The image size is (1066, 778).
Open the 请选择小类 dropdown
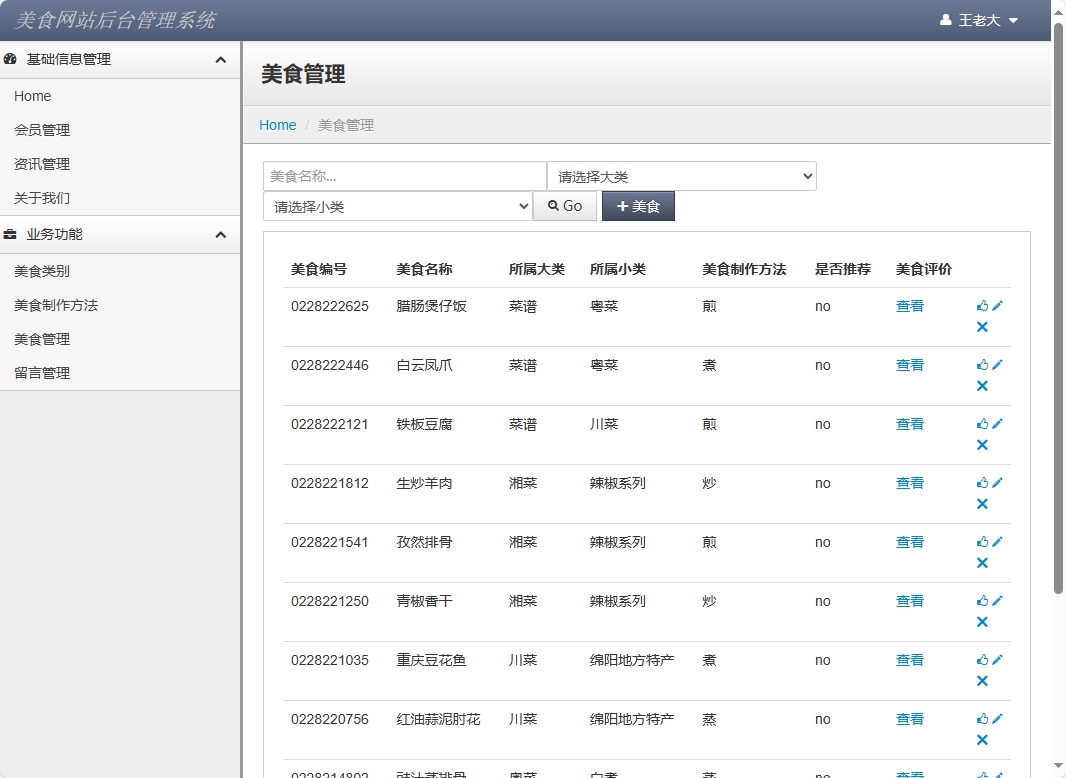(397, 206)
